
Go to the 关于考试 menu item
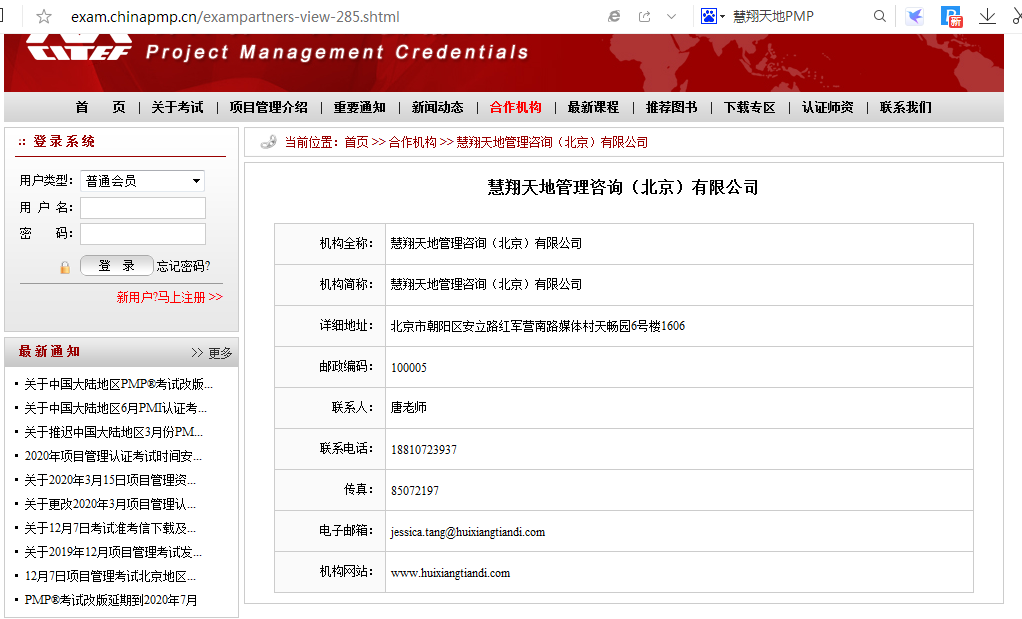point(177,108)
